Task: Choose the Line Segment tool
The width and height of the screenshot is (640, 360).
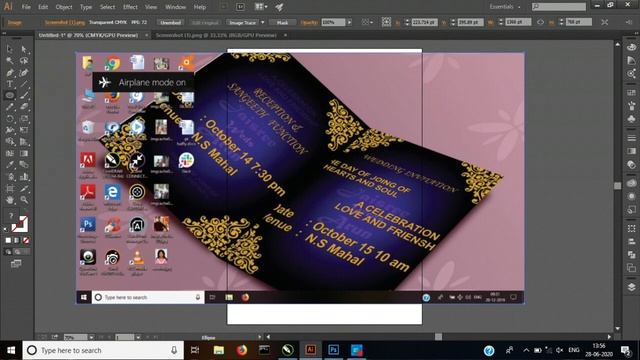Action: [24, 84]
